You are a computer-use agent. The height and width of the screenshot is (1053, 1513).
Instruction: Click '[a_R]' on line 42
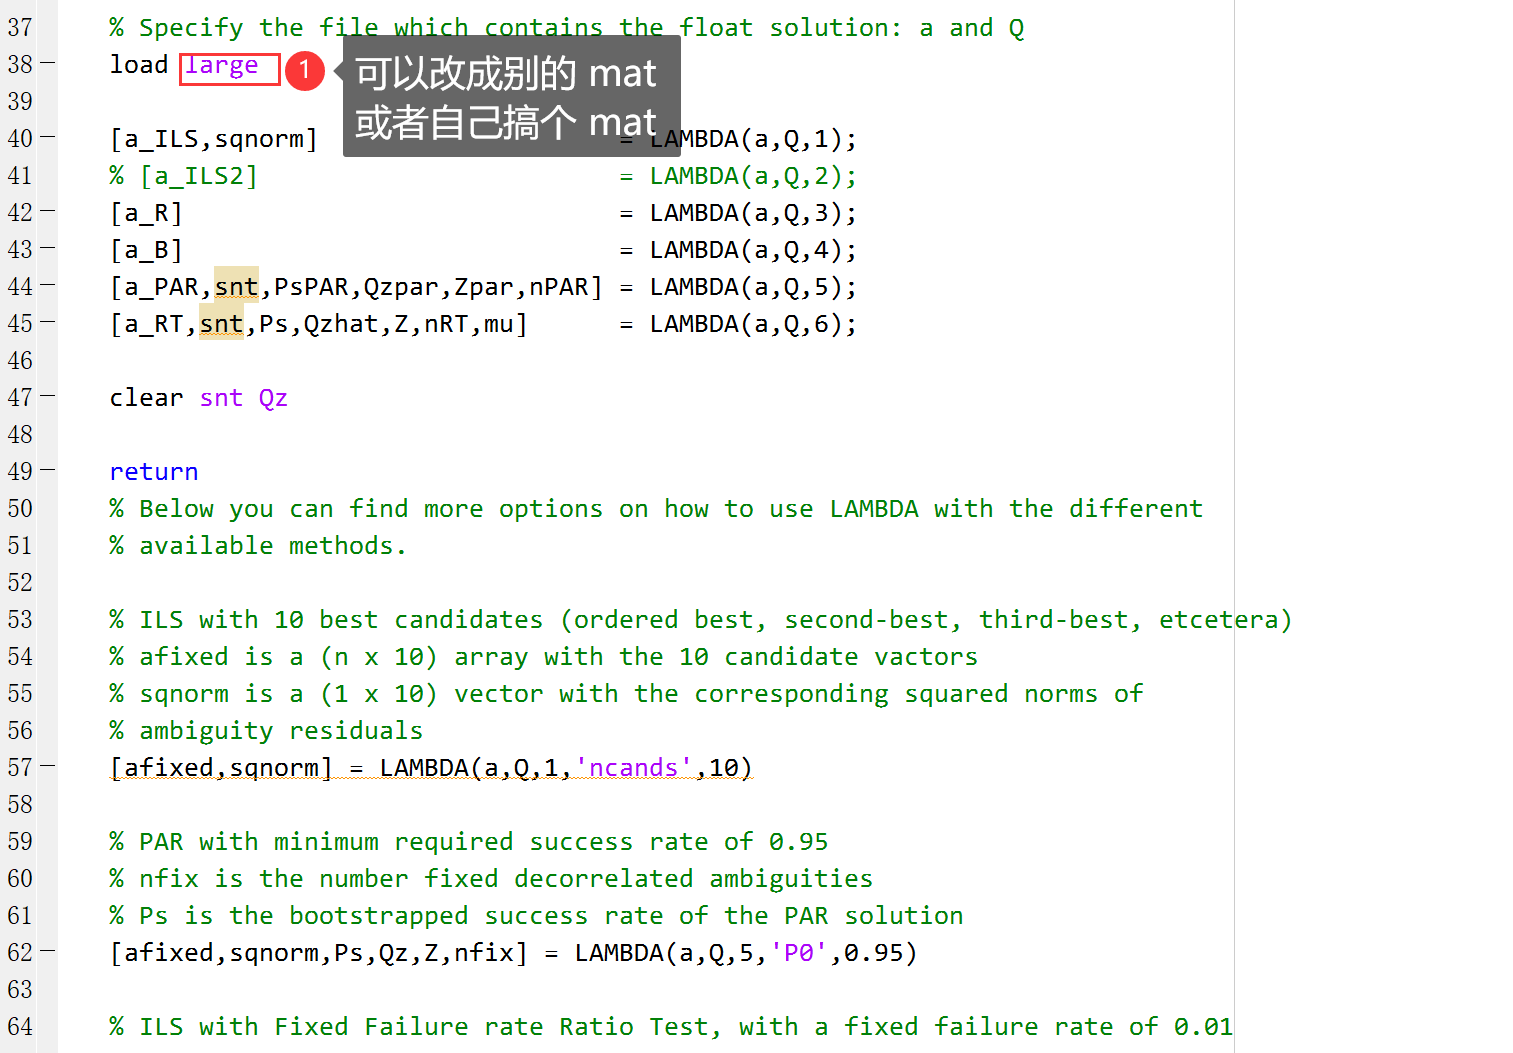pyautogui.click(x=146, y=213)
